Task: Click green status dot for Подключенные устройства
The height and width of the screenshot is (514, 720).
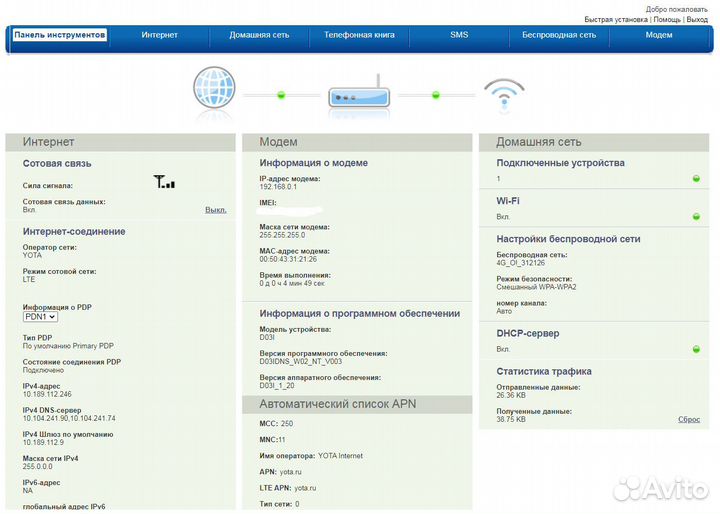Action: click(696, 179)
